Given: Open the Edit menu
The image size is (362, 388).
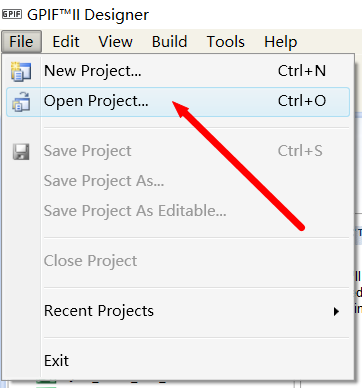Looking at the screenshot, I should coord(66,42).
